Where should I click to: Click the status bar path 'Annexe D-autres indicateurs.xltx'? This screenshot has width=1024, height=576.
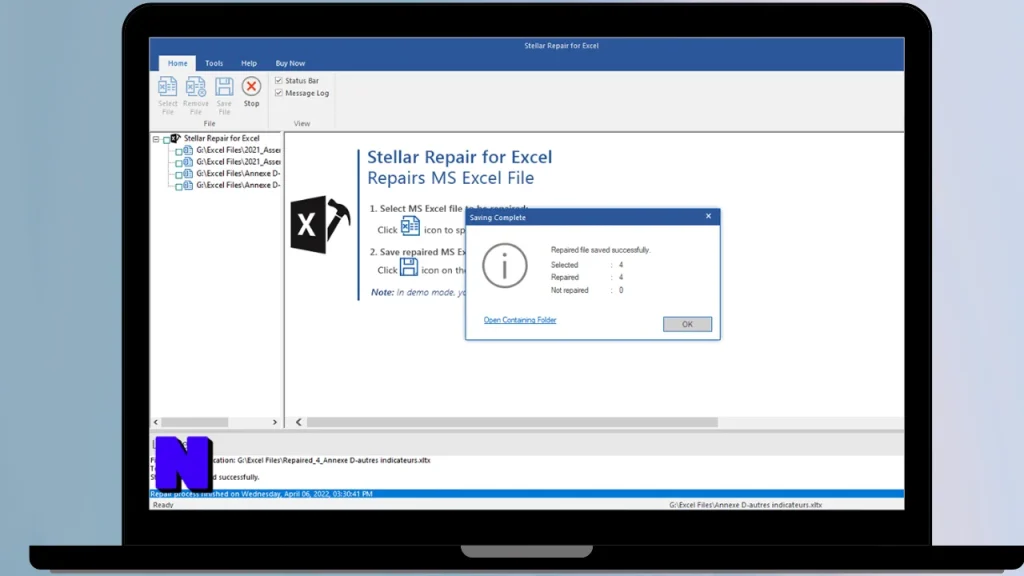[x=745, y=505]
